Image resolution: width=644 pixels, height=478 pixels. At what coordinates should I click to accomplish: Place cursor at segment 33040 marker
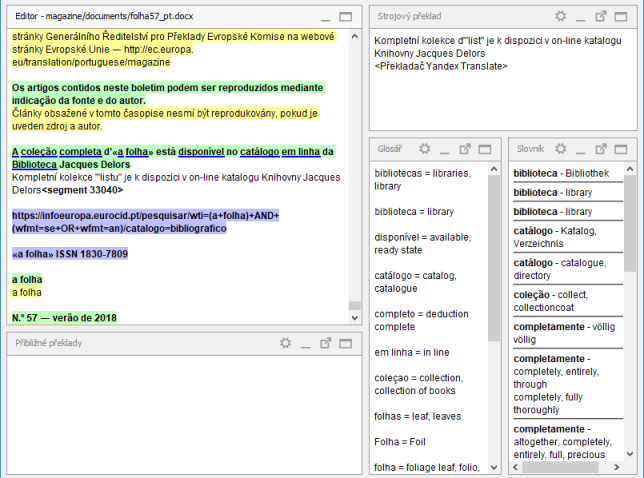coord(82,190)
